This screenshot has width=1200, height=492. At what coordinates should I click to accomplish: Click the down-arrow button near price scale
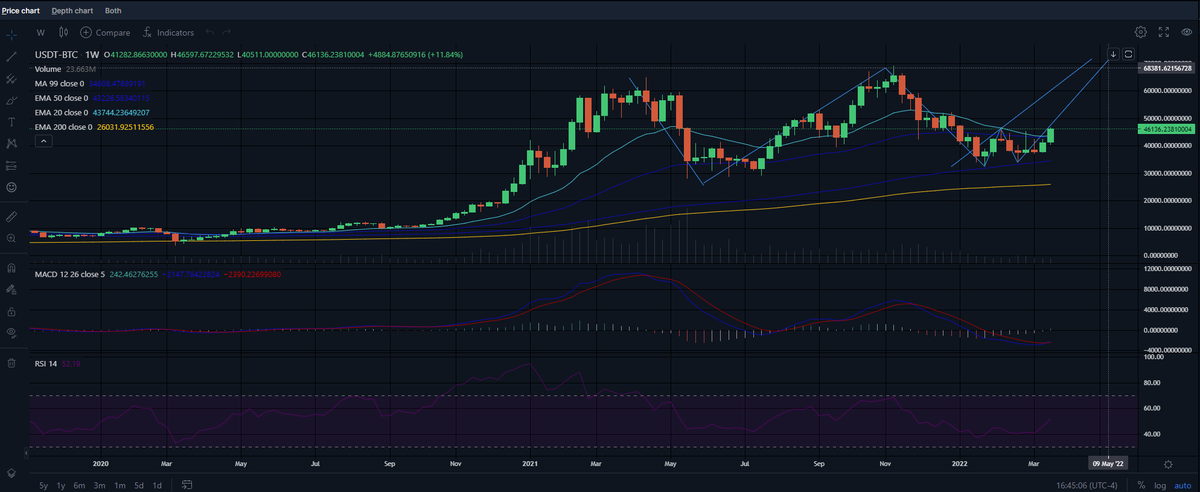pyautogui.click(x=1113, y=53)
